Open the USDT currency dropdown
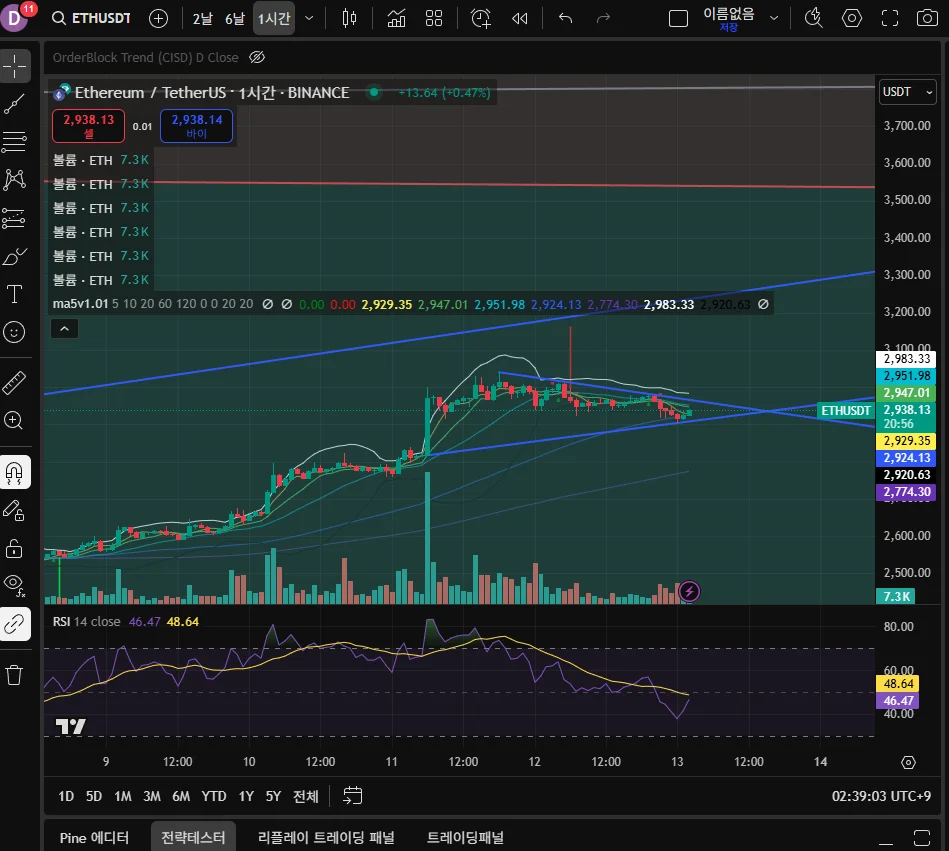Image resolution: width=949 pixels, height=851 pixels. (x=908, y=92)
